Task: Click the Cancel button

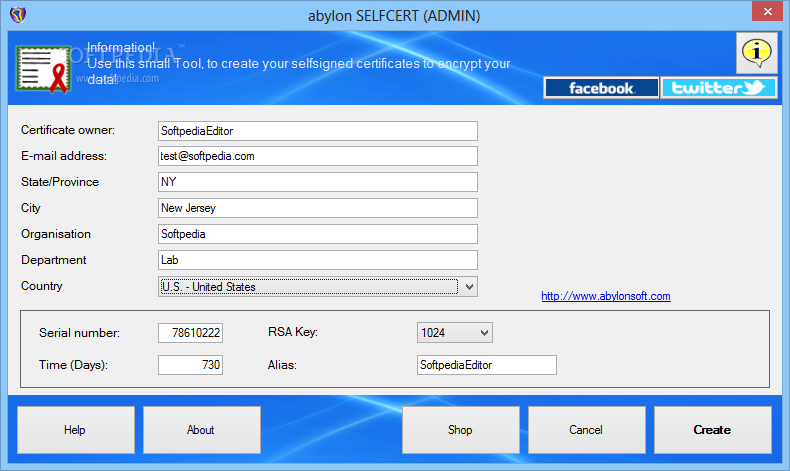Action: click(x=586, y=430)
